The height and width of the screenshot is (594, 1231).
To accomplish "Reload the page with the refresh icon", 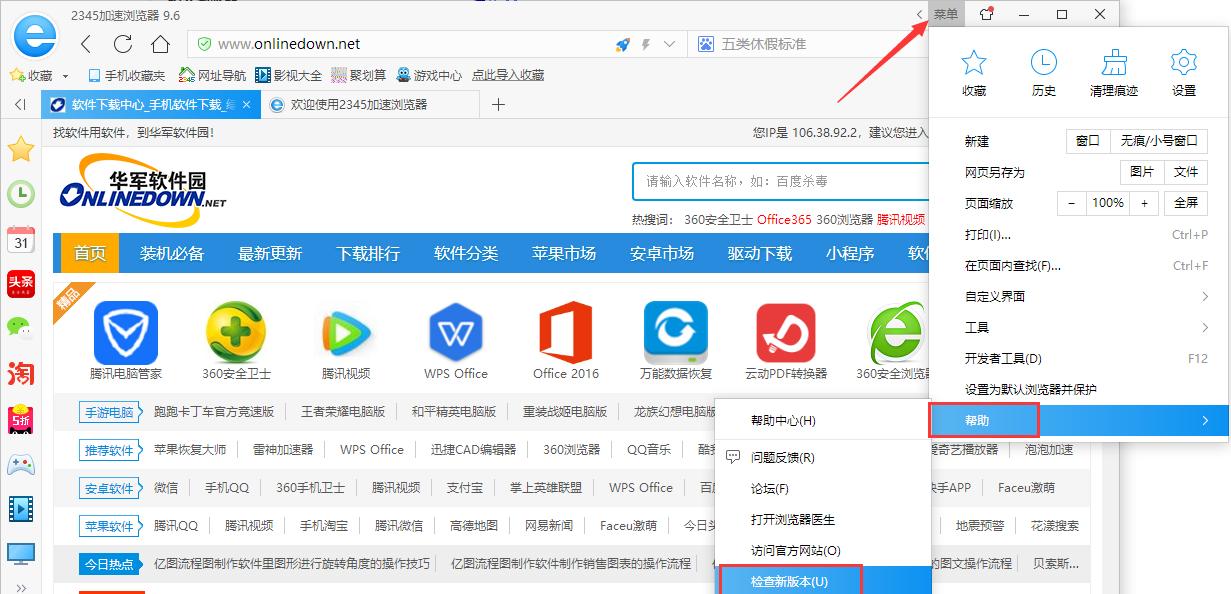I will point(123,44).
